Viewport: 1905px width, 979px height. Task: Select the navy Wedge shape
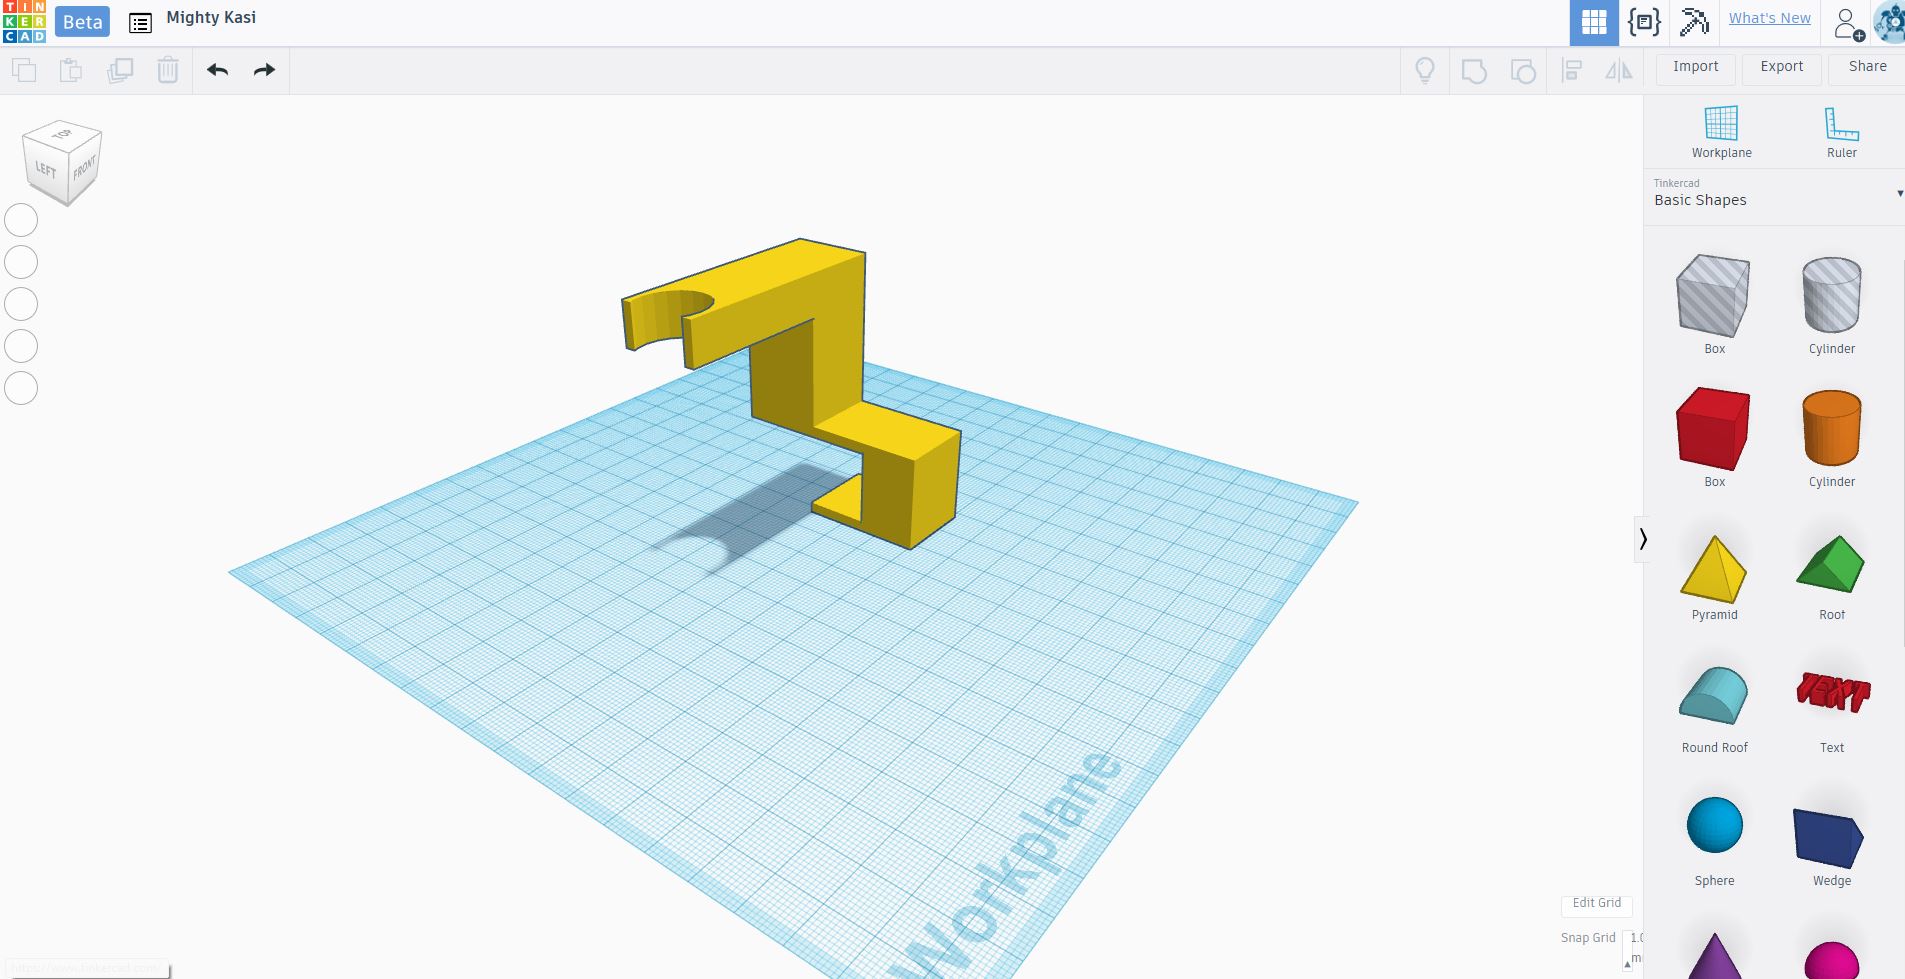click(x=1831, y=840)
